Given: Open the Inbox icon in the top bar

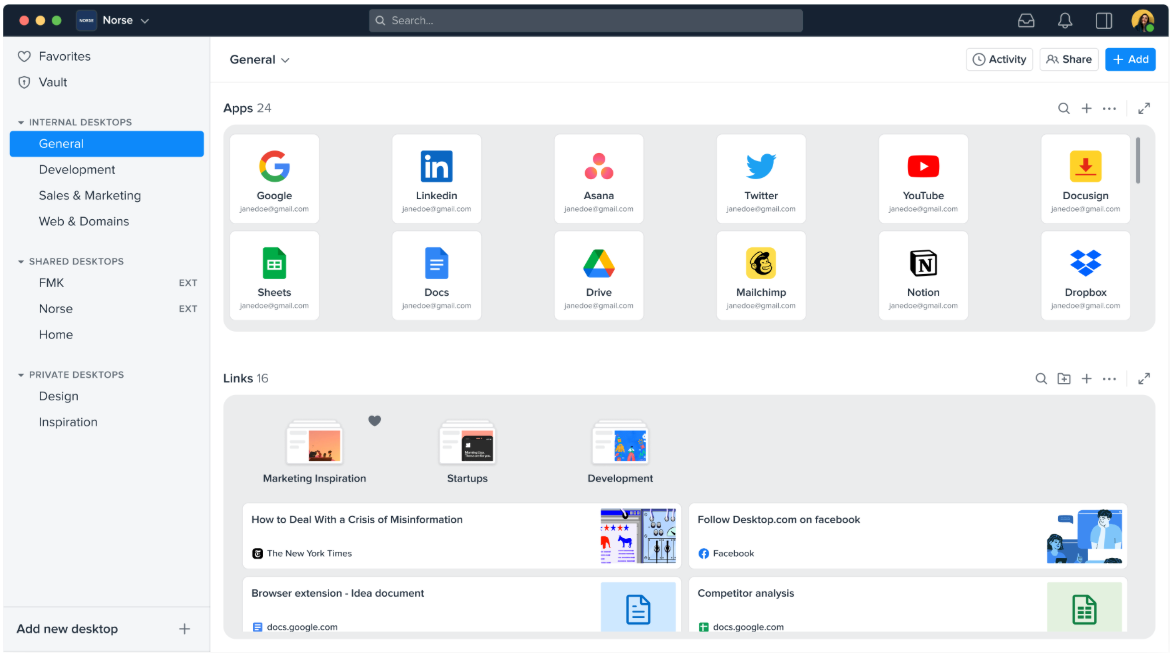Looking at the screenshot, I should [1026, 19].
